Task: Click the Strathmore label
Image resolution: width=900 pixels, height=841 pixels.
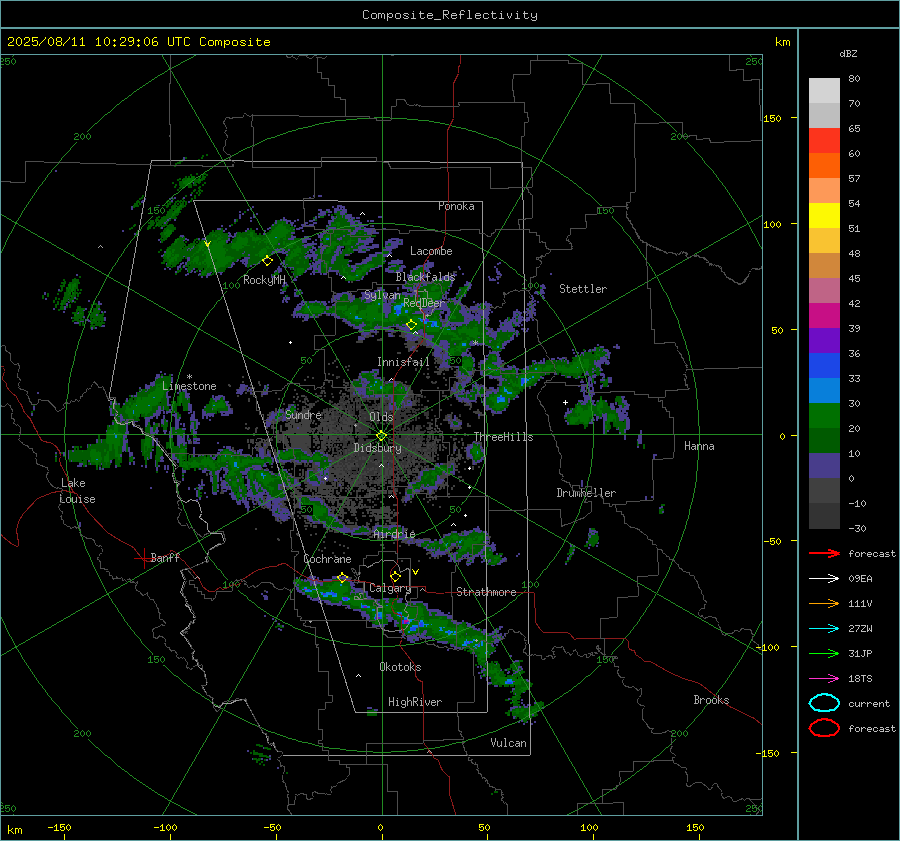Action: coord(486,592)
